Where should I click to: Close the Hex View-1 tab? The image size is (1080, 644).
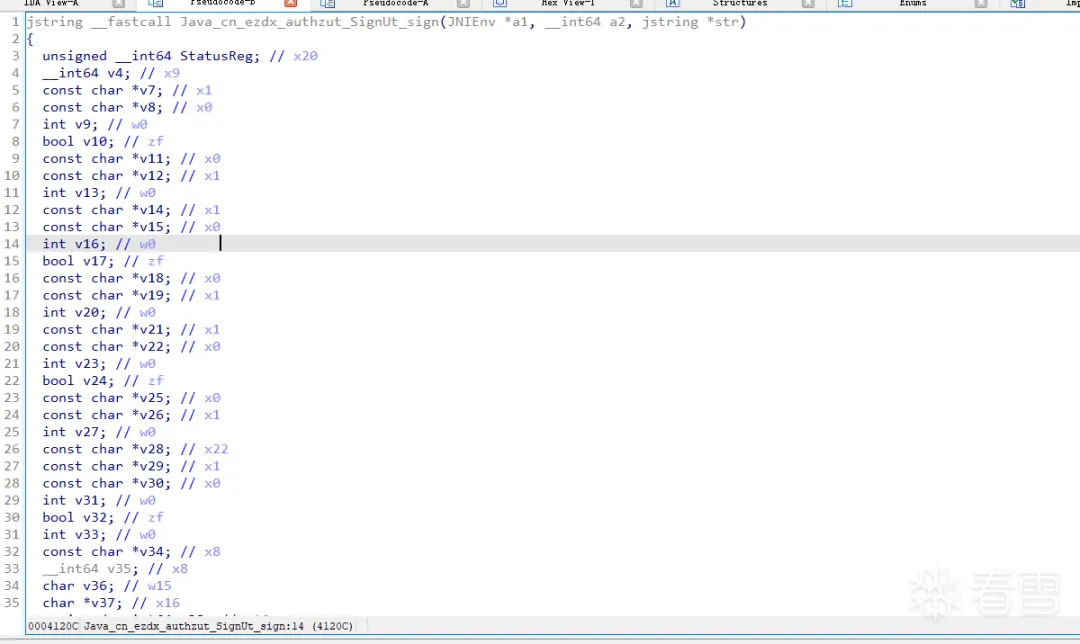pos(636,3)
